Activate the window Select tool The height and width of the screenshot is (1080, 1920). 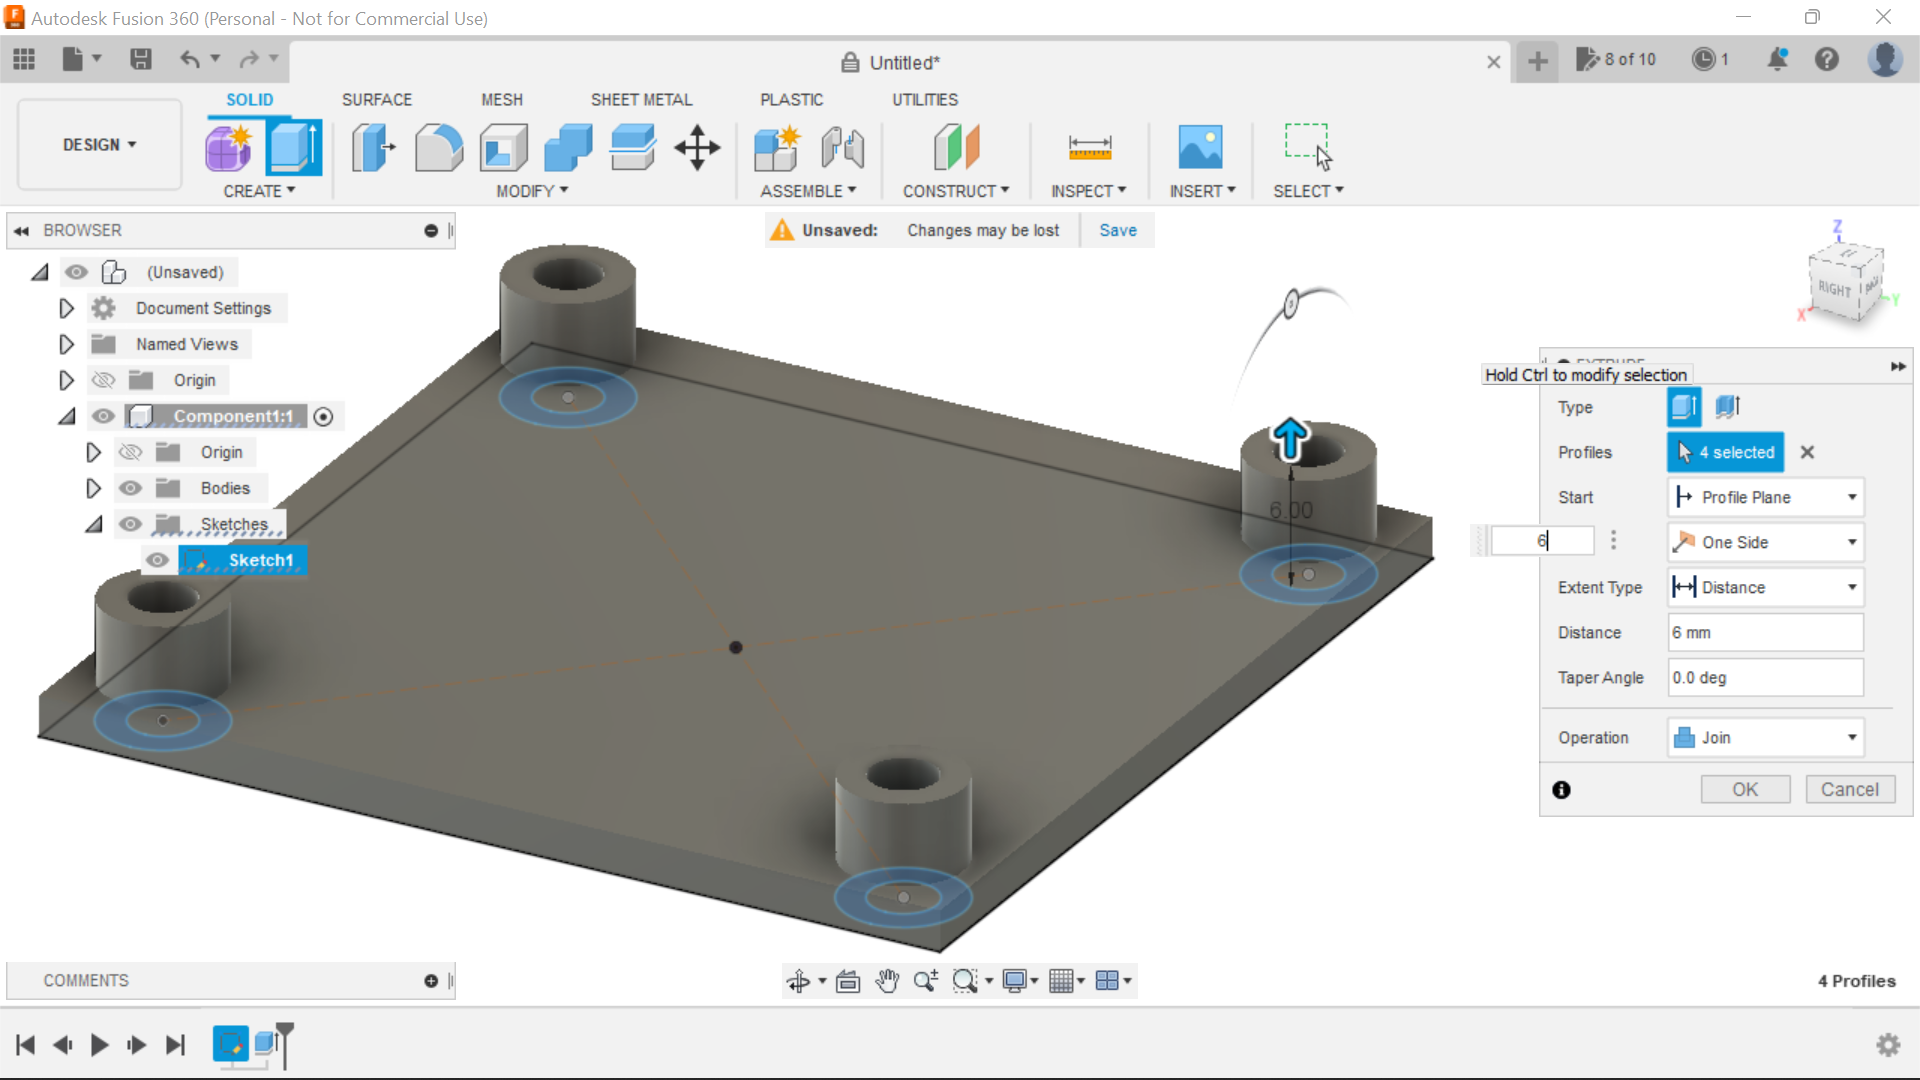point(1308,148)
